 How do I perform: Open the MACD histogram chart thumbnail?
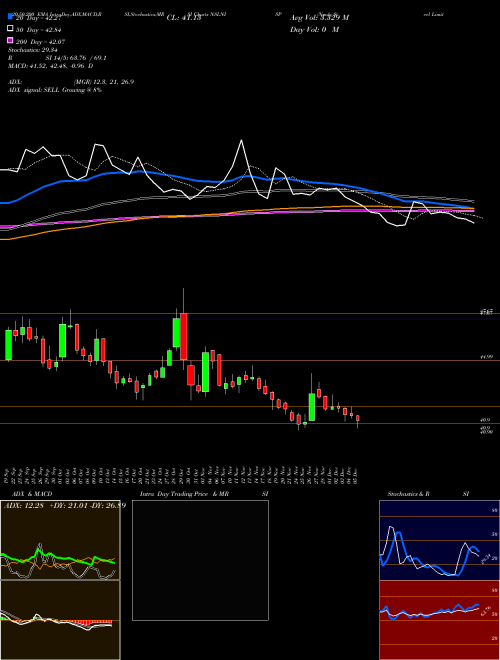click(60, 620)
